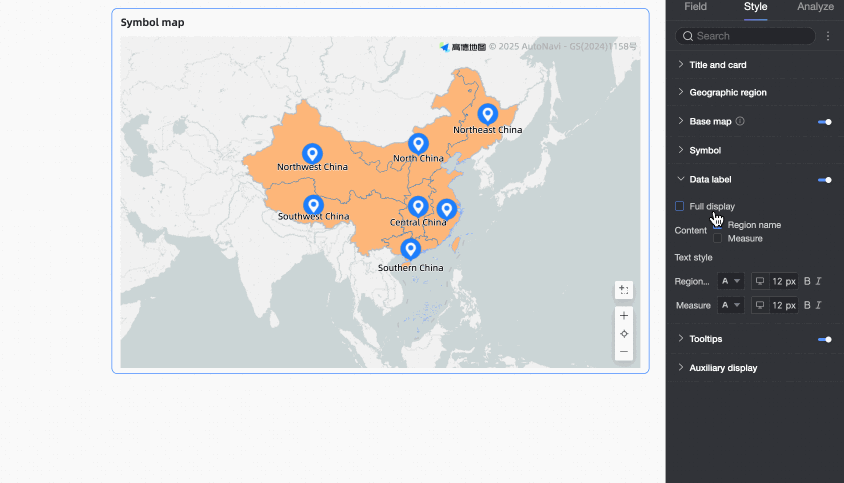This screenshot has width=844, height=483.
Task: Collapse the Data label section
Action: click(680, 179)
